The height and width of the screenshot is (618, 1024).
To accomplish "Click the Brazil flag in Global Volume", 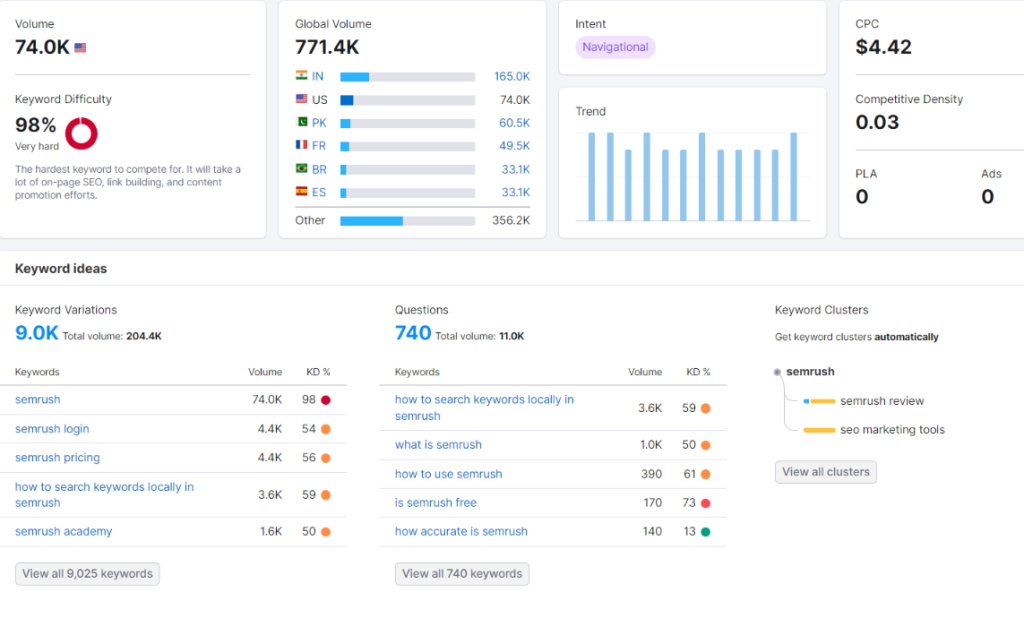I will [x=299, y=168].
